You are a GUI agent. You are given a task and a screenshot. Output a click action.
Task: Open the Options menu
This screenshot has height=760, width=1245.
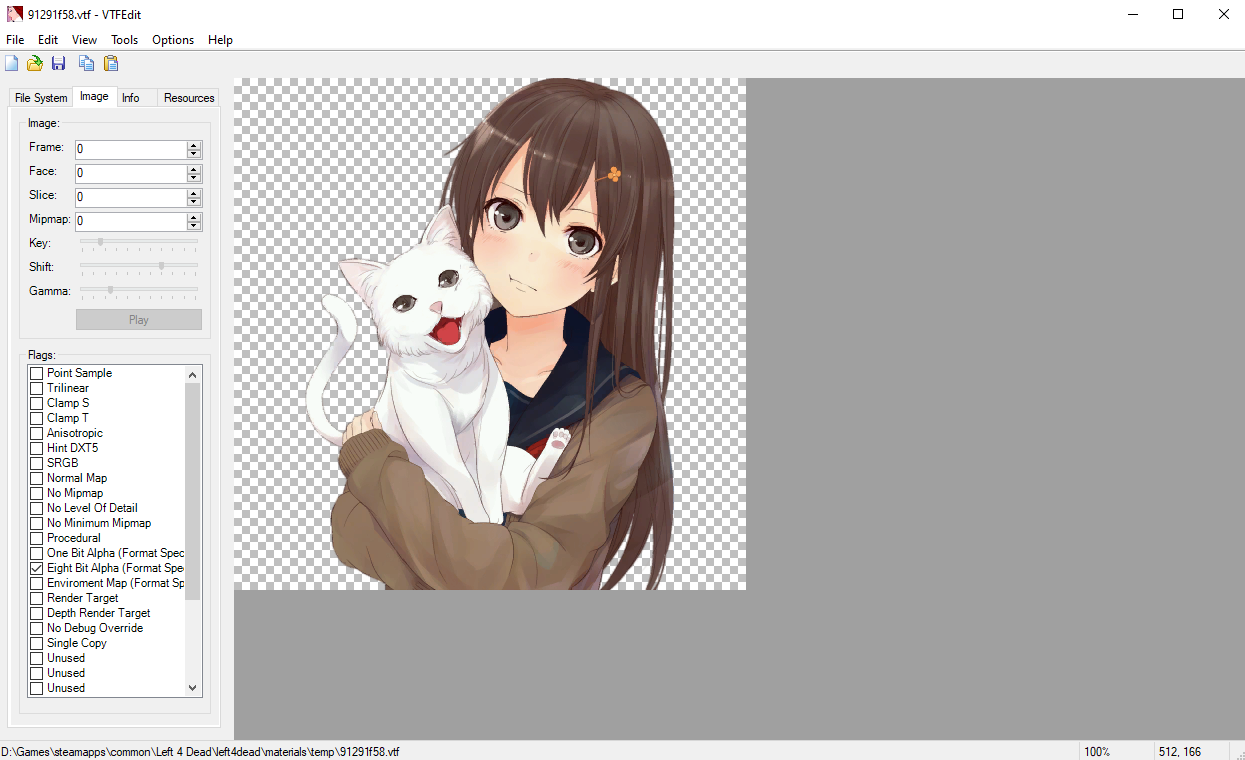pos(173,40)
